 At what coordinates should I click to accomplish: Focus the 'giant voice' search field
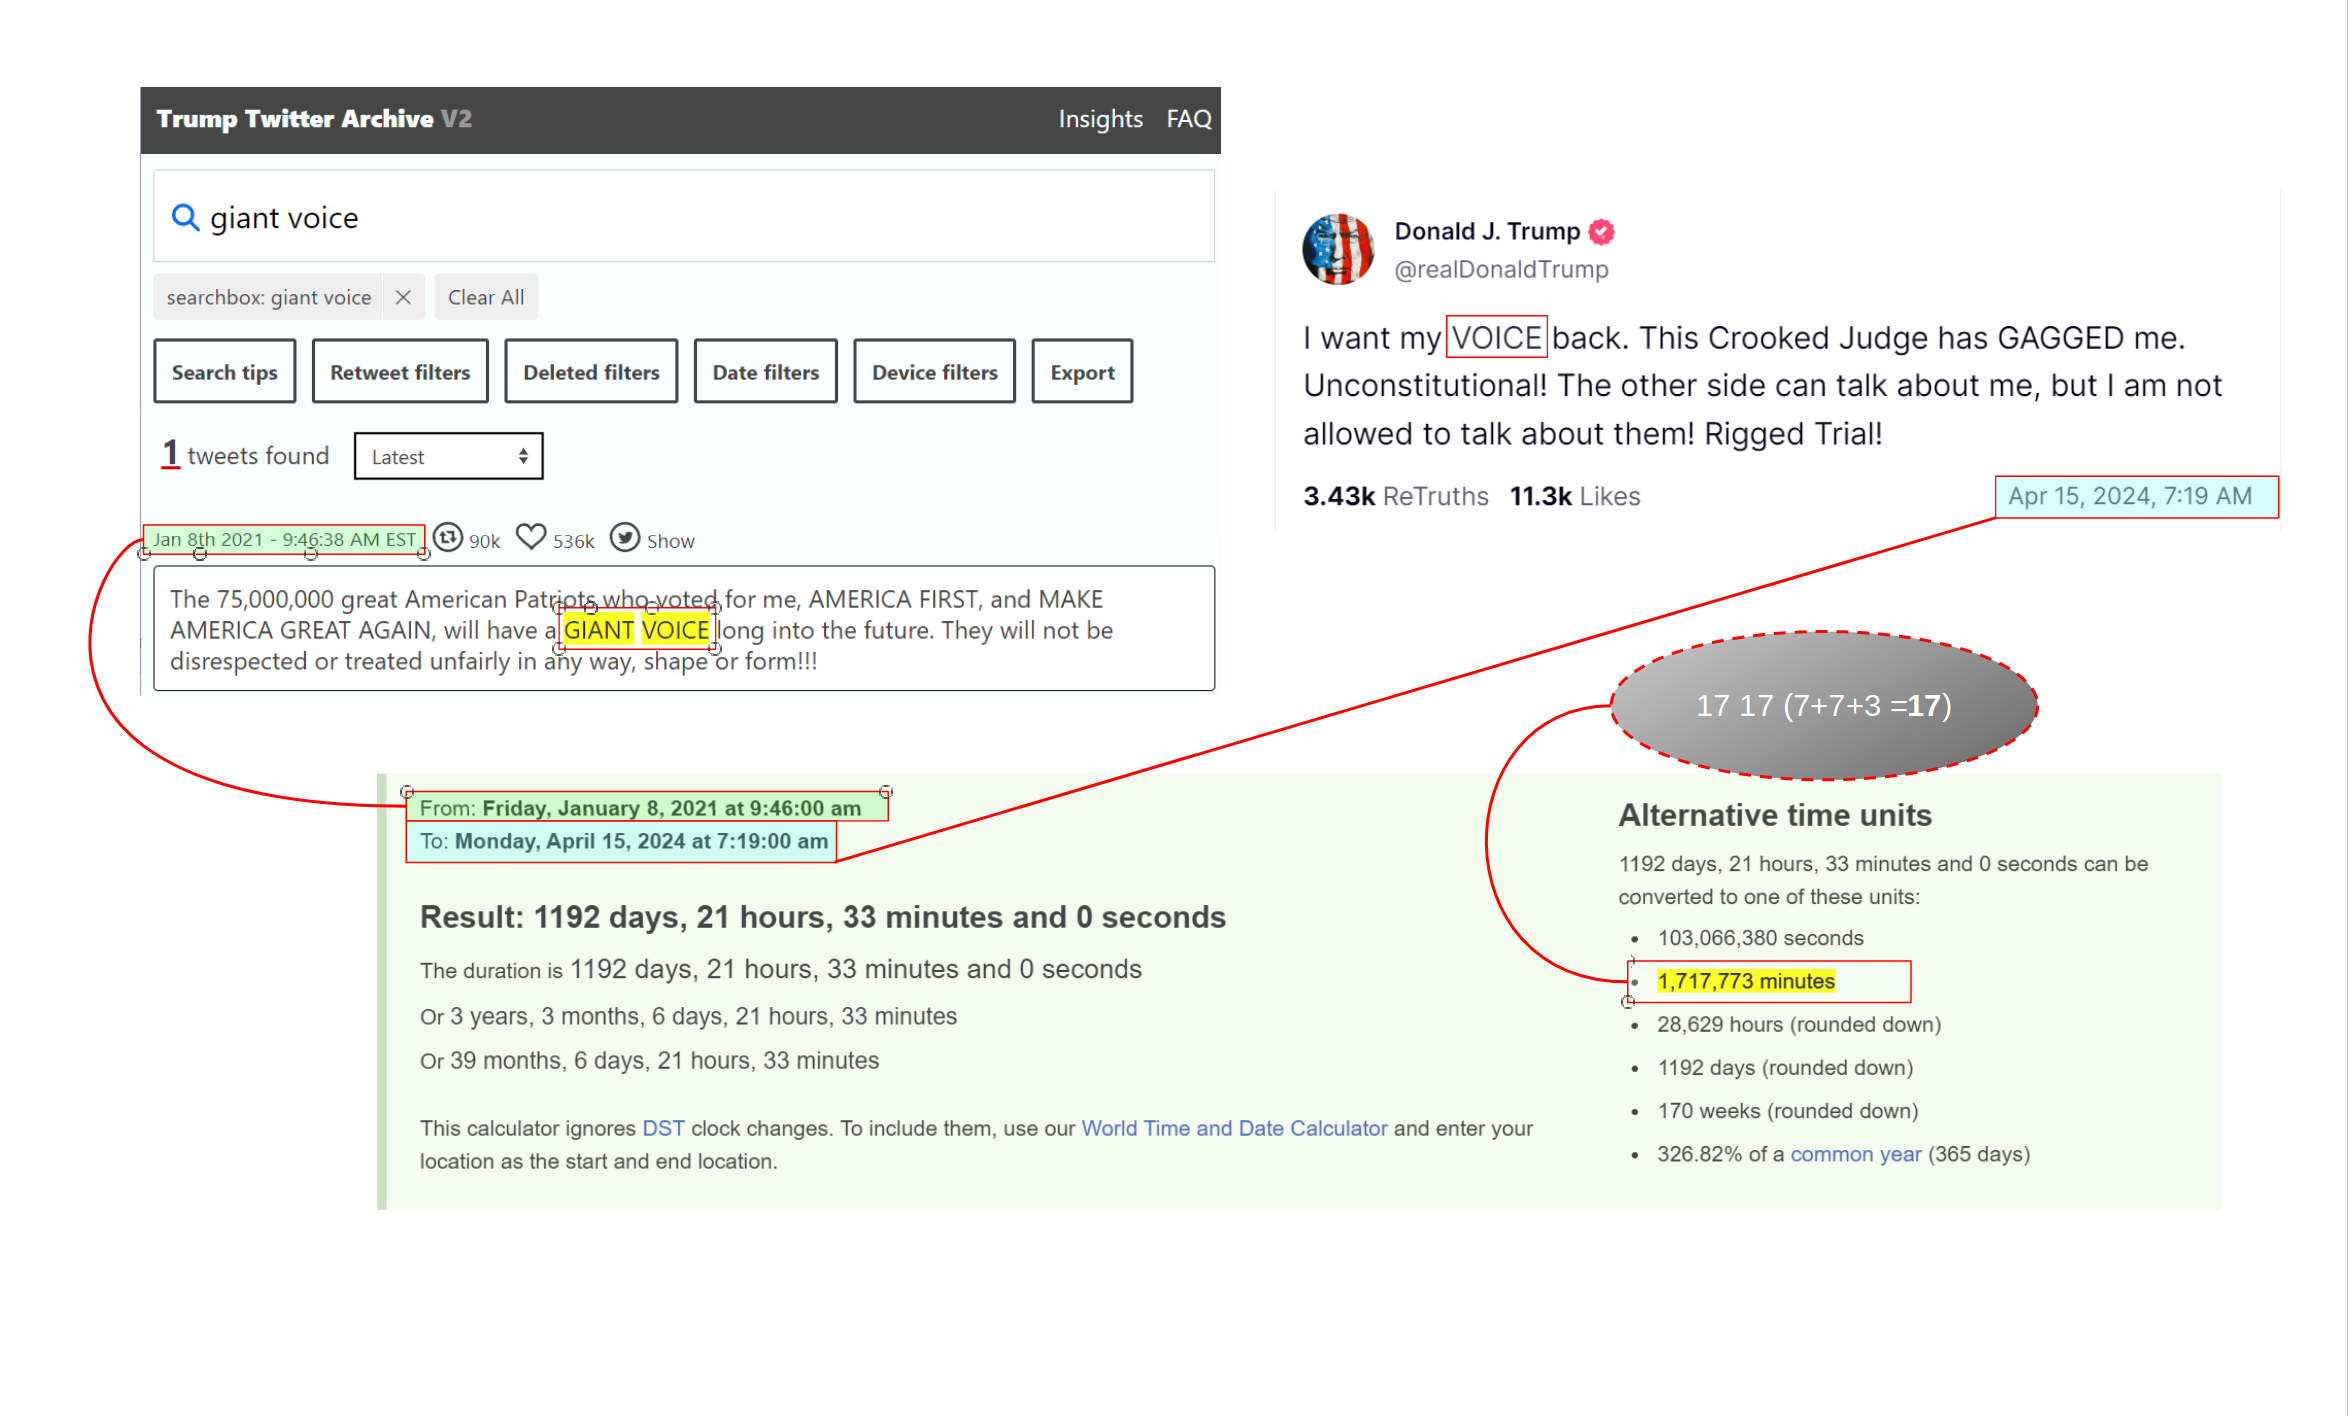pos(684,217)
